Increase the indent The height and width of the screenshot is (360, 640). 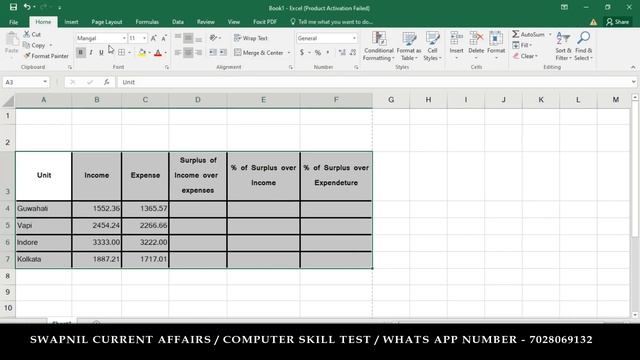point(223,53)
